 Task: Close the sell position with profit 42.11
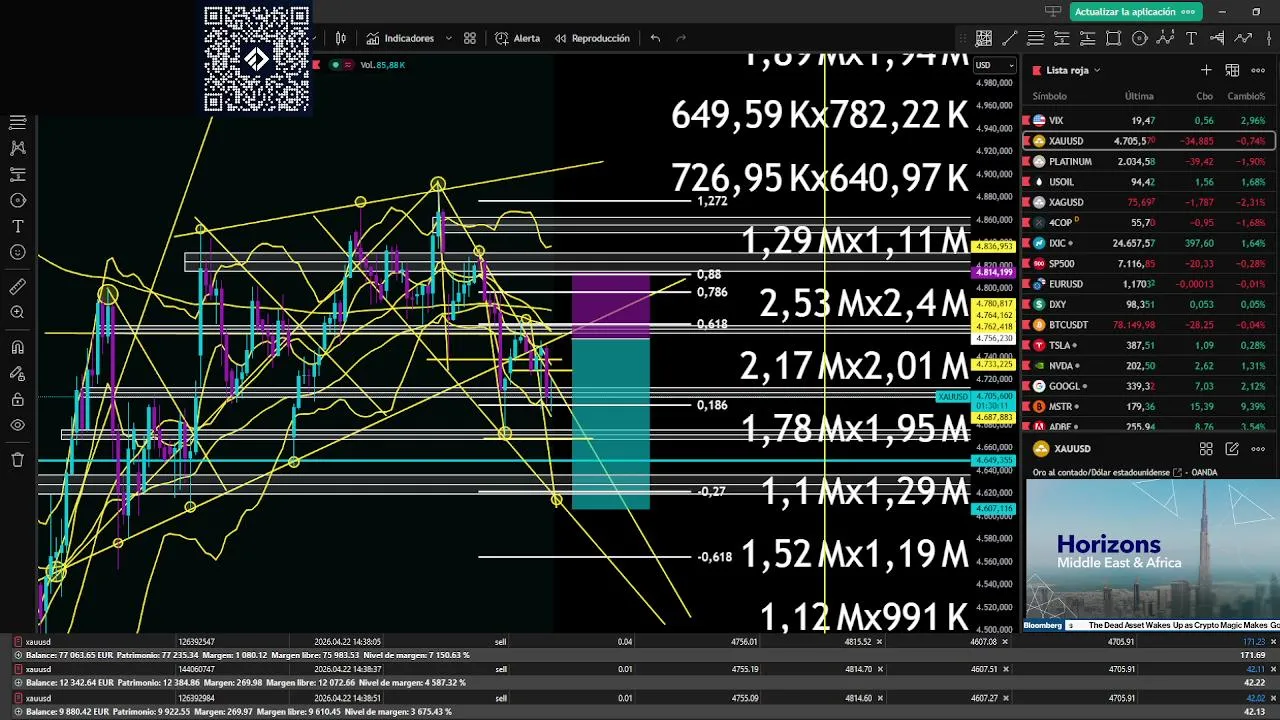(1271, 669)
